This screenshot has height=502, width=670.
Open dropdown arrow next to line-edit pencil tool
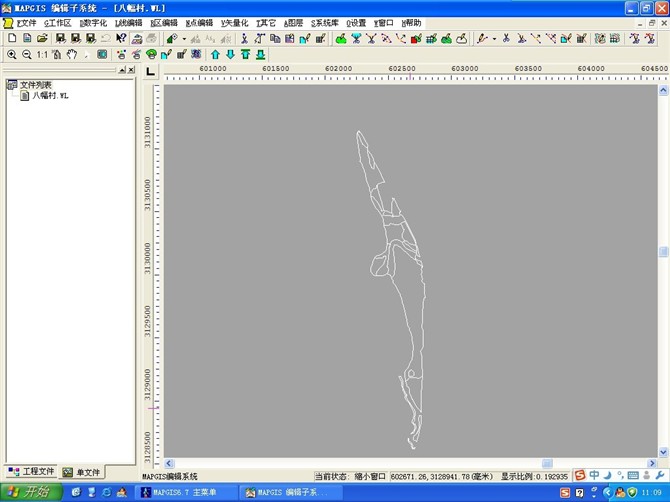click(494, 38)
